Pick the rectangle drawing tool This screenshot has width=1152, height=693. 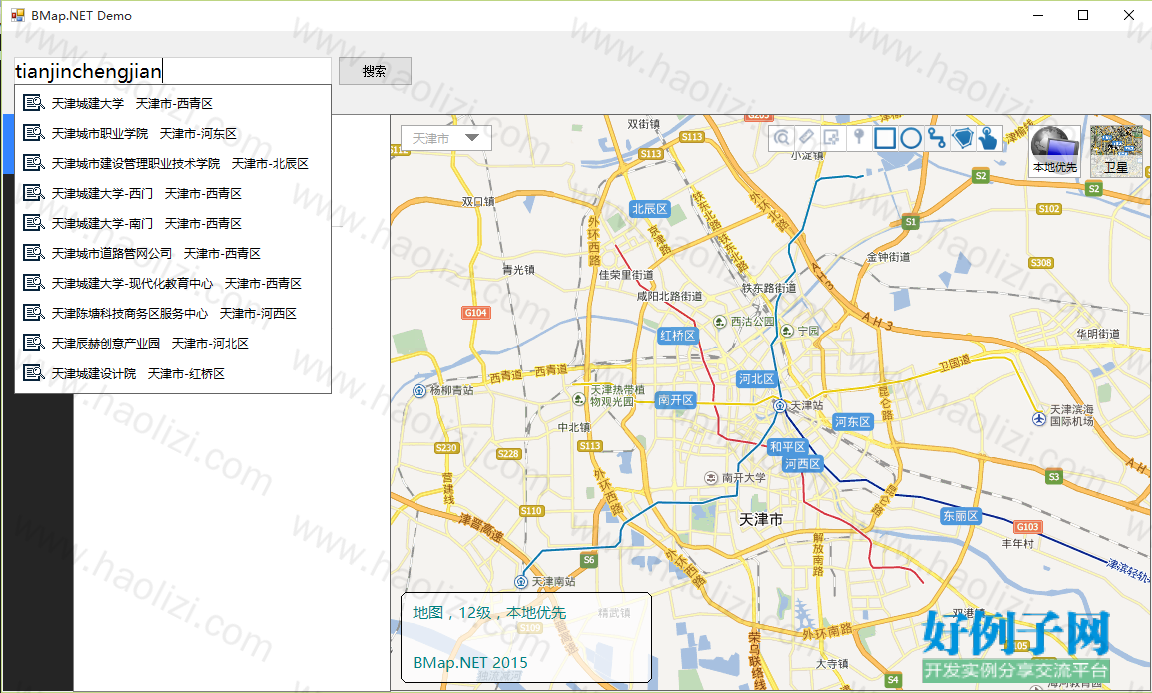coord(885,137)
